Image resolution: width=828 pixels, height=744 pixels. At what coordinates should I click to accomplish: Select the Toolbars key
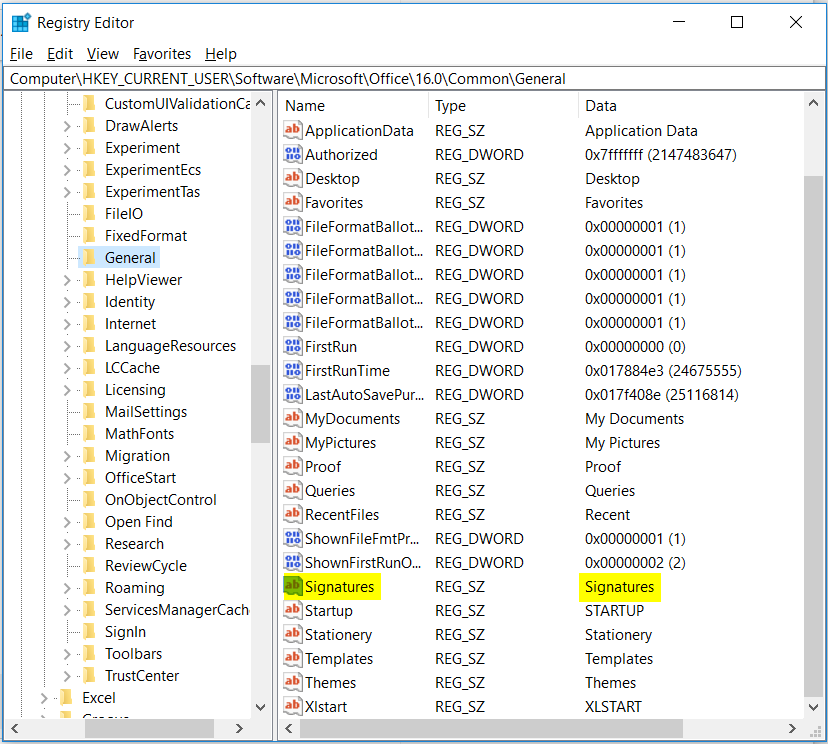(133, 654)
